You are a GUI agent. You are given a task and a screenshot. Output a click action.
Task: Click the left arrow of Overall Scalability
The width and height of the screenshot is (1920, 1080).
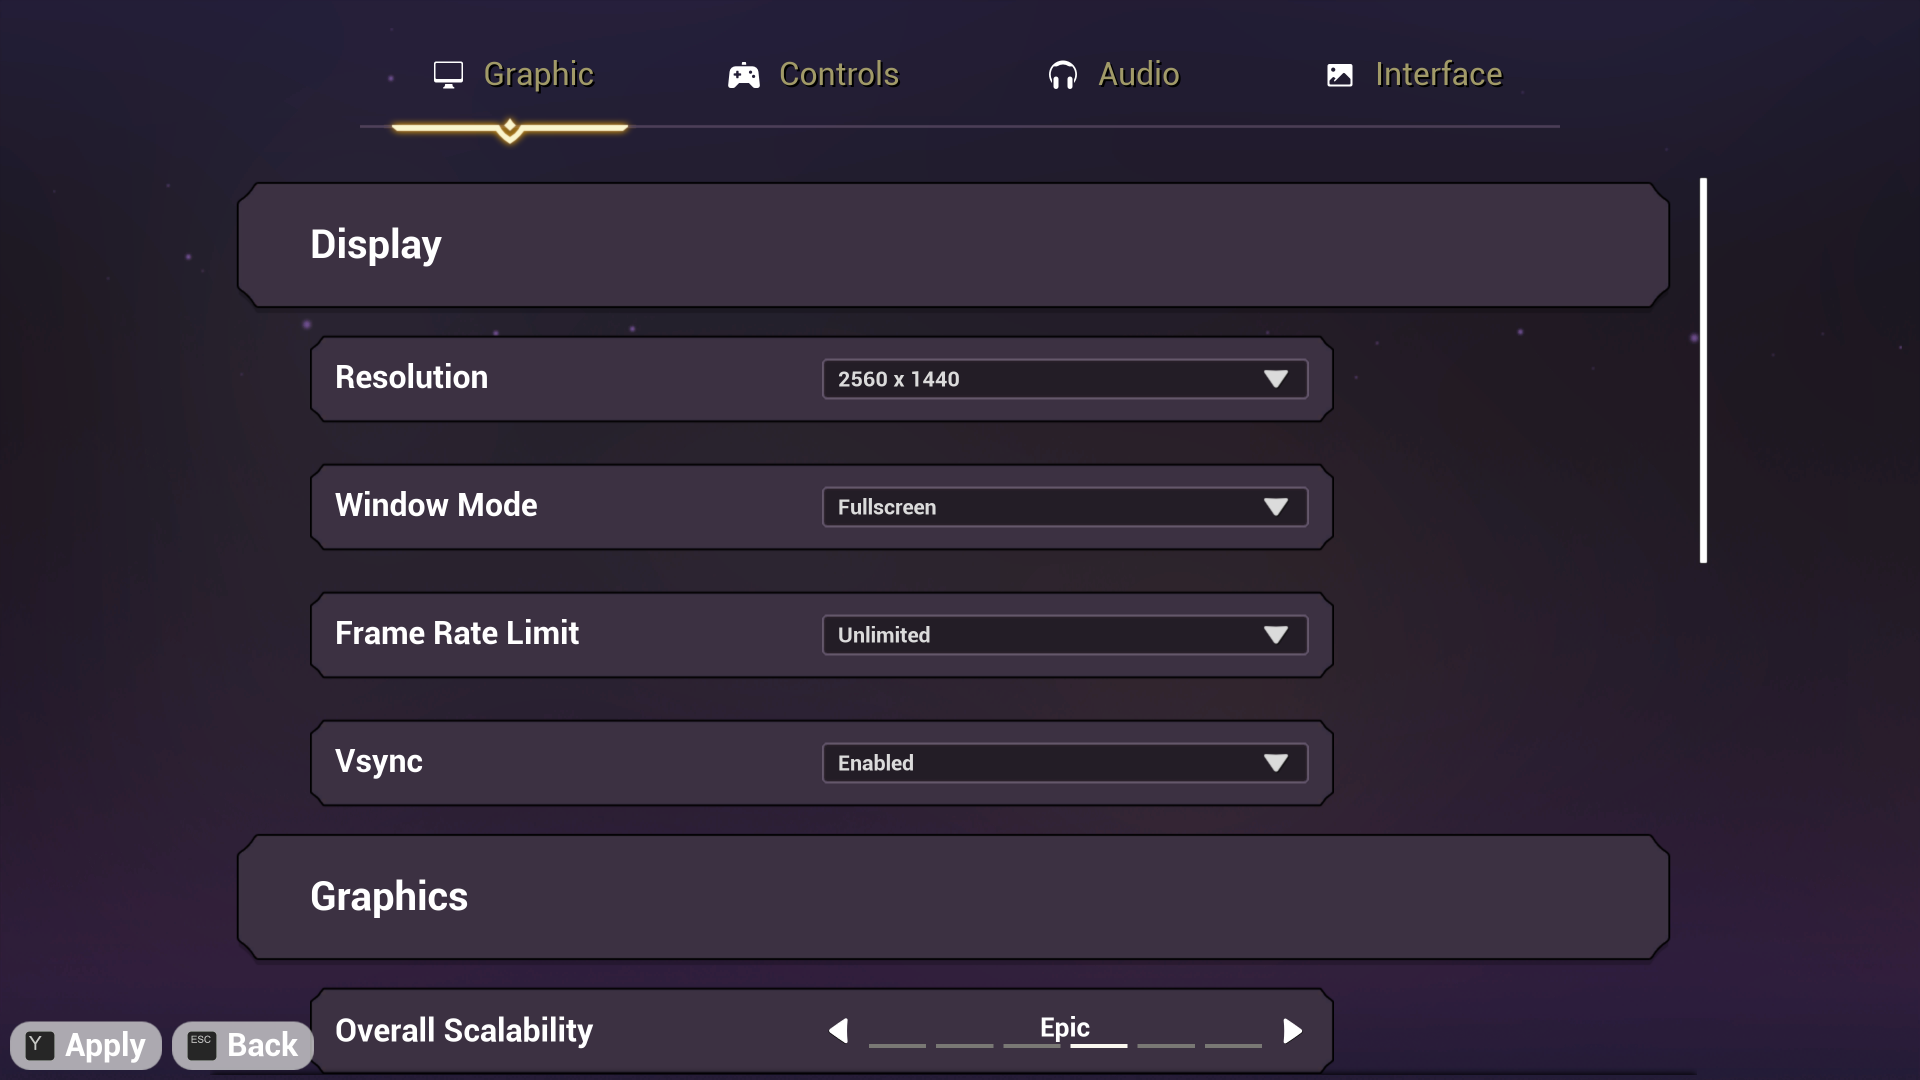pos(838,1031)
